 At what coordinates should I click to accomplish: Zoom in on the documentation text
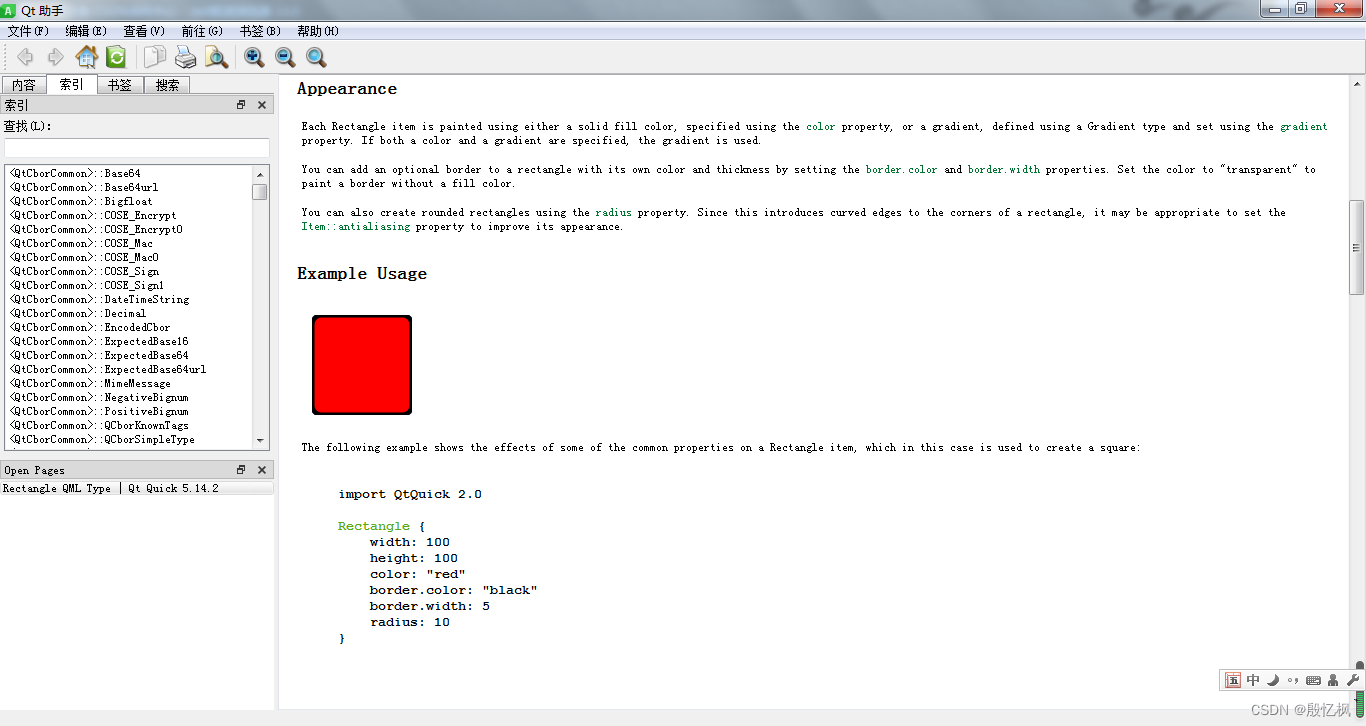253,57
